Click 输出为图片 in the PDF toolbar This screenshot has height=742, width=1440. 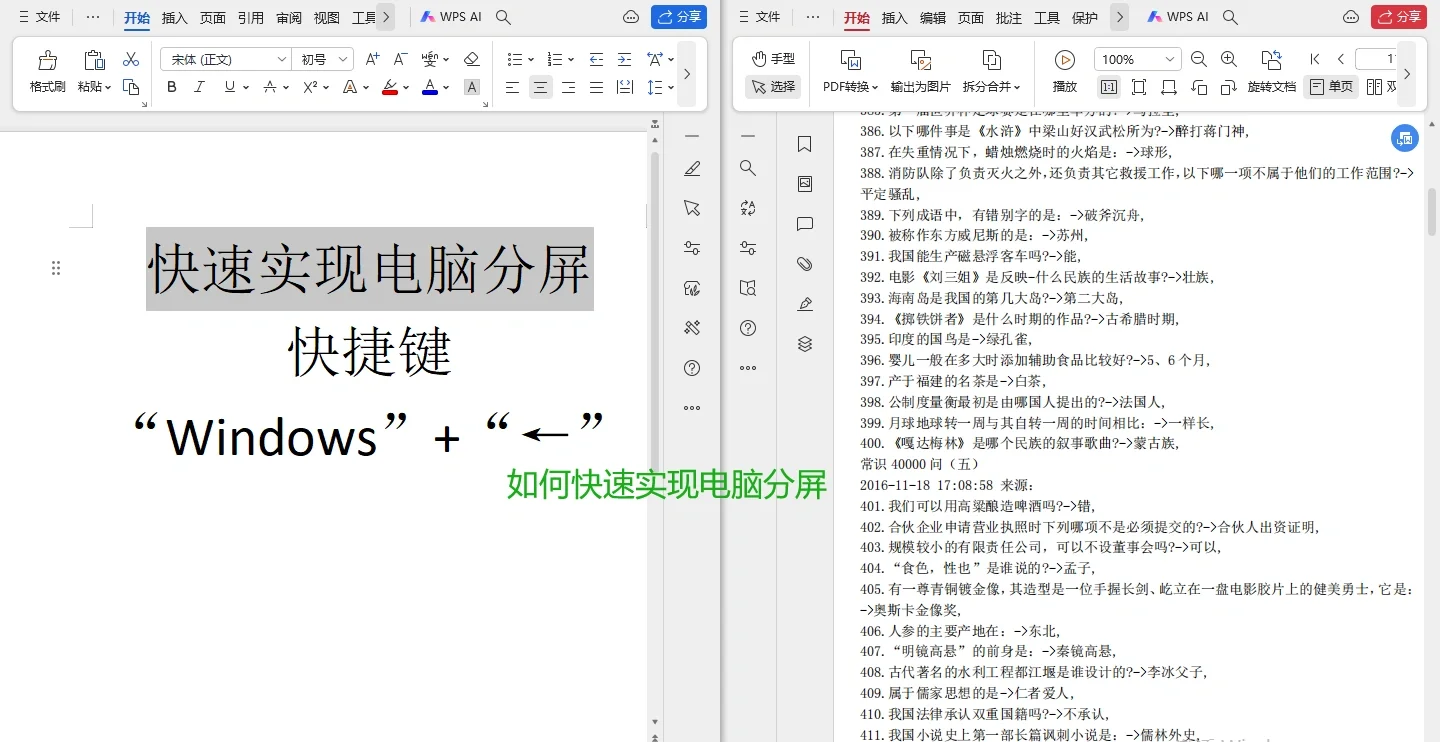coord(921,70)
